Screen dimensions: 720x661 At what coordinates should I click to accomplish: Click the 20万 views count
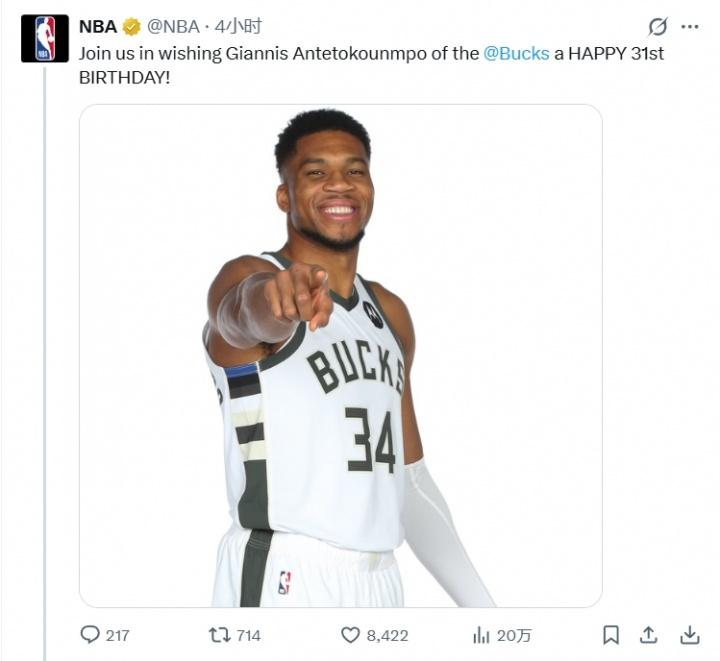pyautogui.click(x=515, y=635)
